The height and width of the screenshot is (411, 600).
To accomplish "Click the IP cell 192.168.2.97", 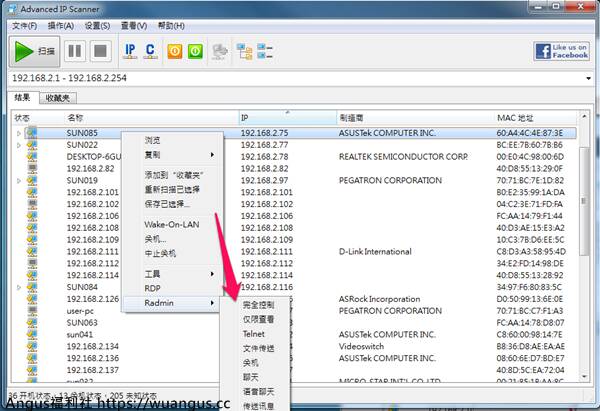I will [264, 180].
